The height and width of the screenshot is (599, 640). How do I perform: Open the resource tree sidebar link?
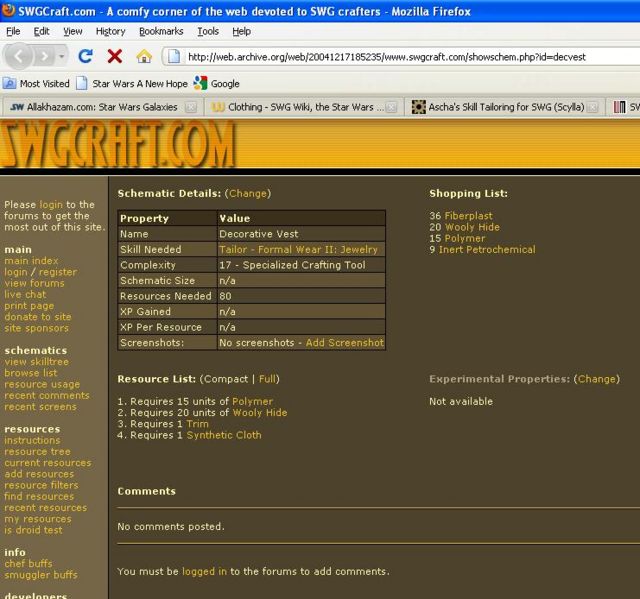pyautogui.click(x=36, y=452)
